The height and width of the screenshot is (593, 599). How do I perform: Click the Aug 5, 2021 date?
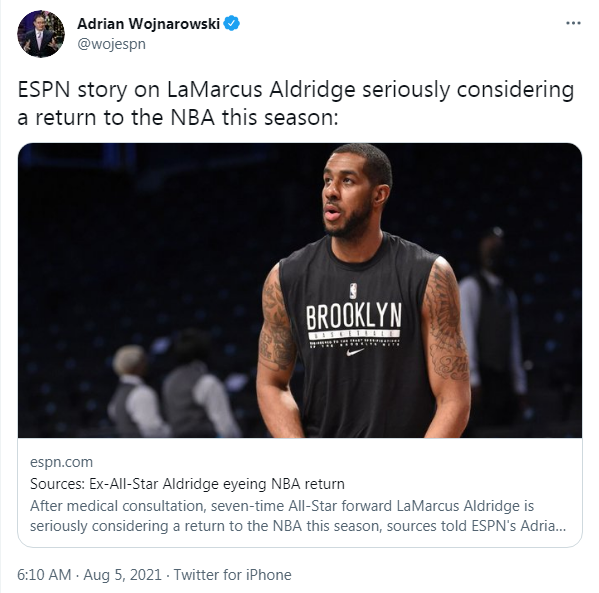point(122,575)
